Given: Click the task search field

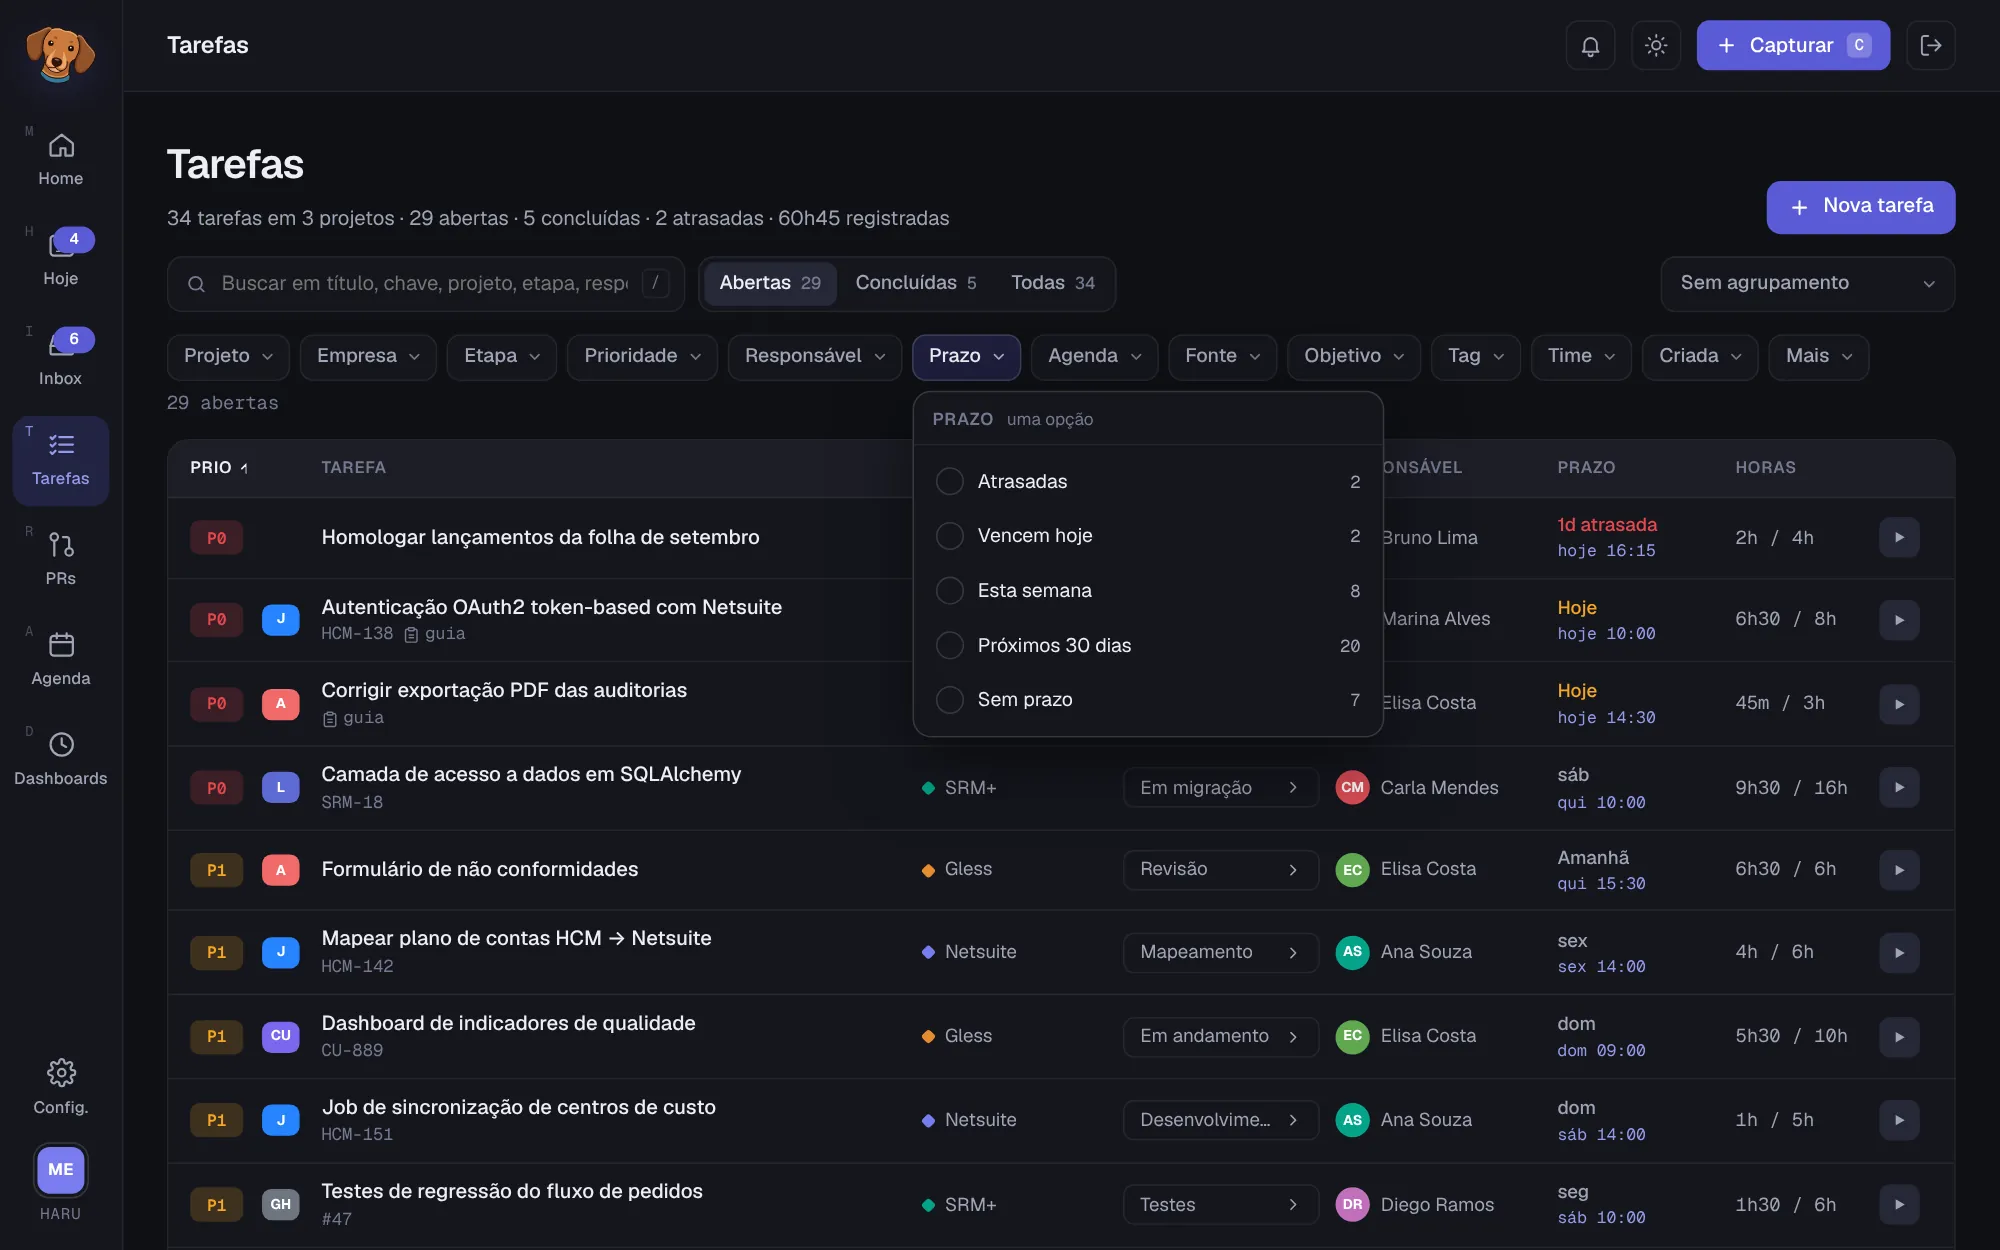Looking at the screenshot, I should point(426,284).
